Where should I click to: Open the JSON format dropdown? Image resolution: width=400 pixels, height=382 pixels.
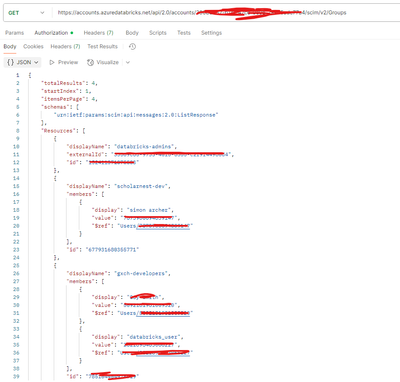tap(22, 62)
